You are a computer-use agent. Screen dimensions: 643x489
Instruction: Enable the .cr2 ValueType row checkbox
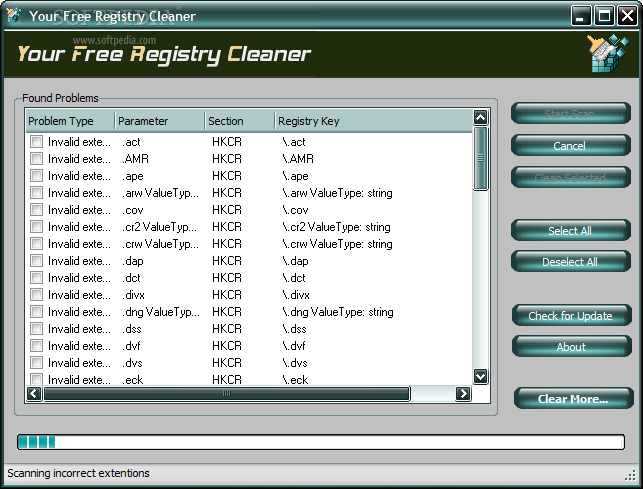click(36, 227)
